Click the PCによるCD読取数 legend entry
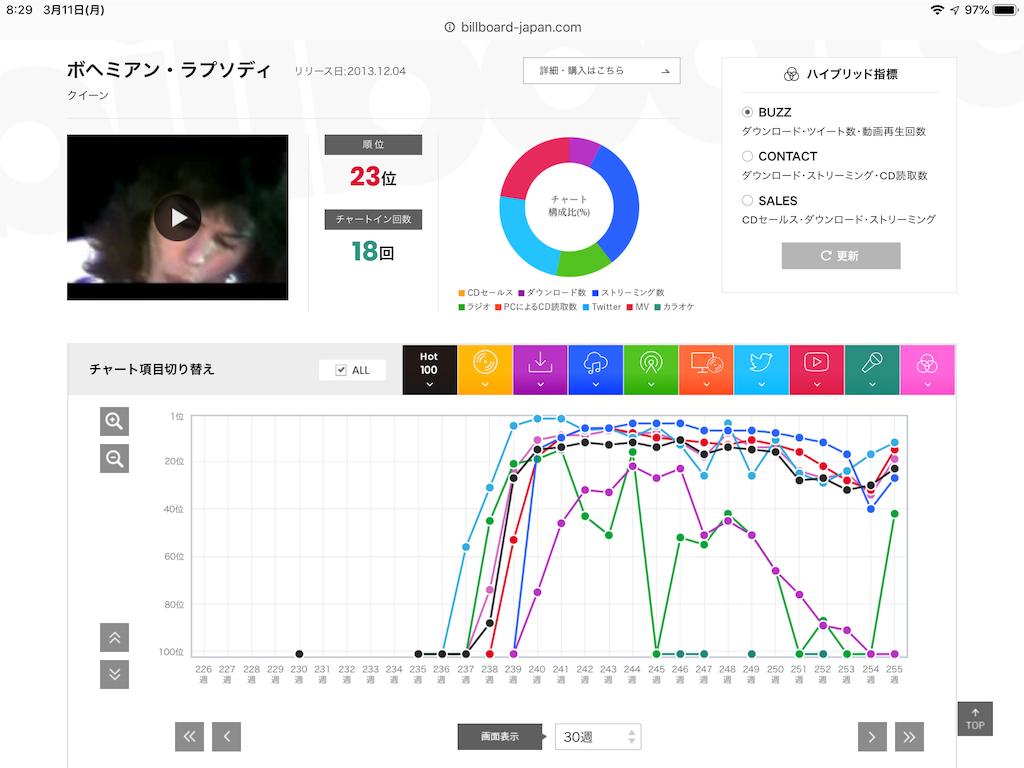Viewport: 1024px width, 768px height. coord(536,307)
